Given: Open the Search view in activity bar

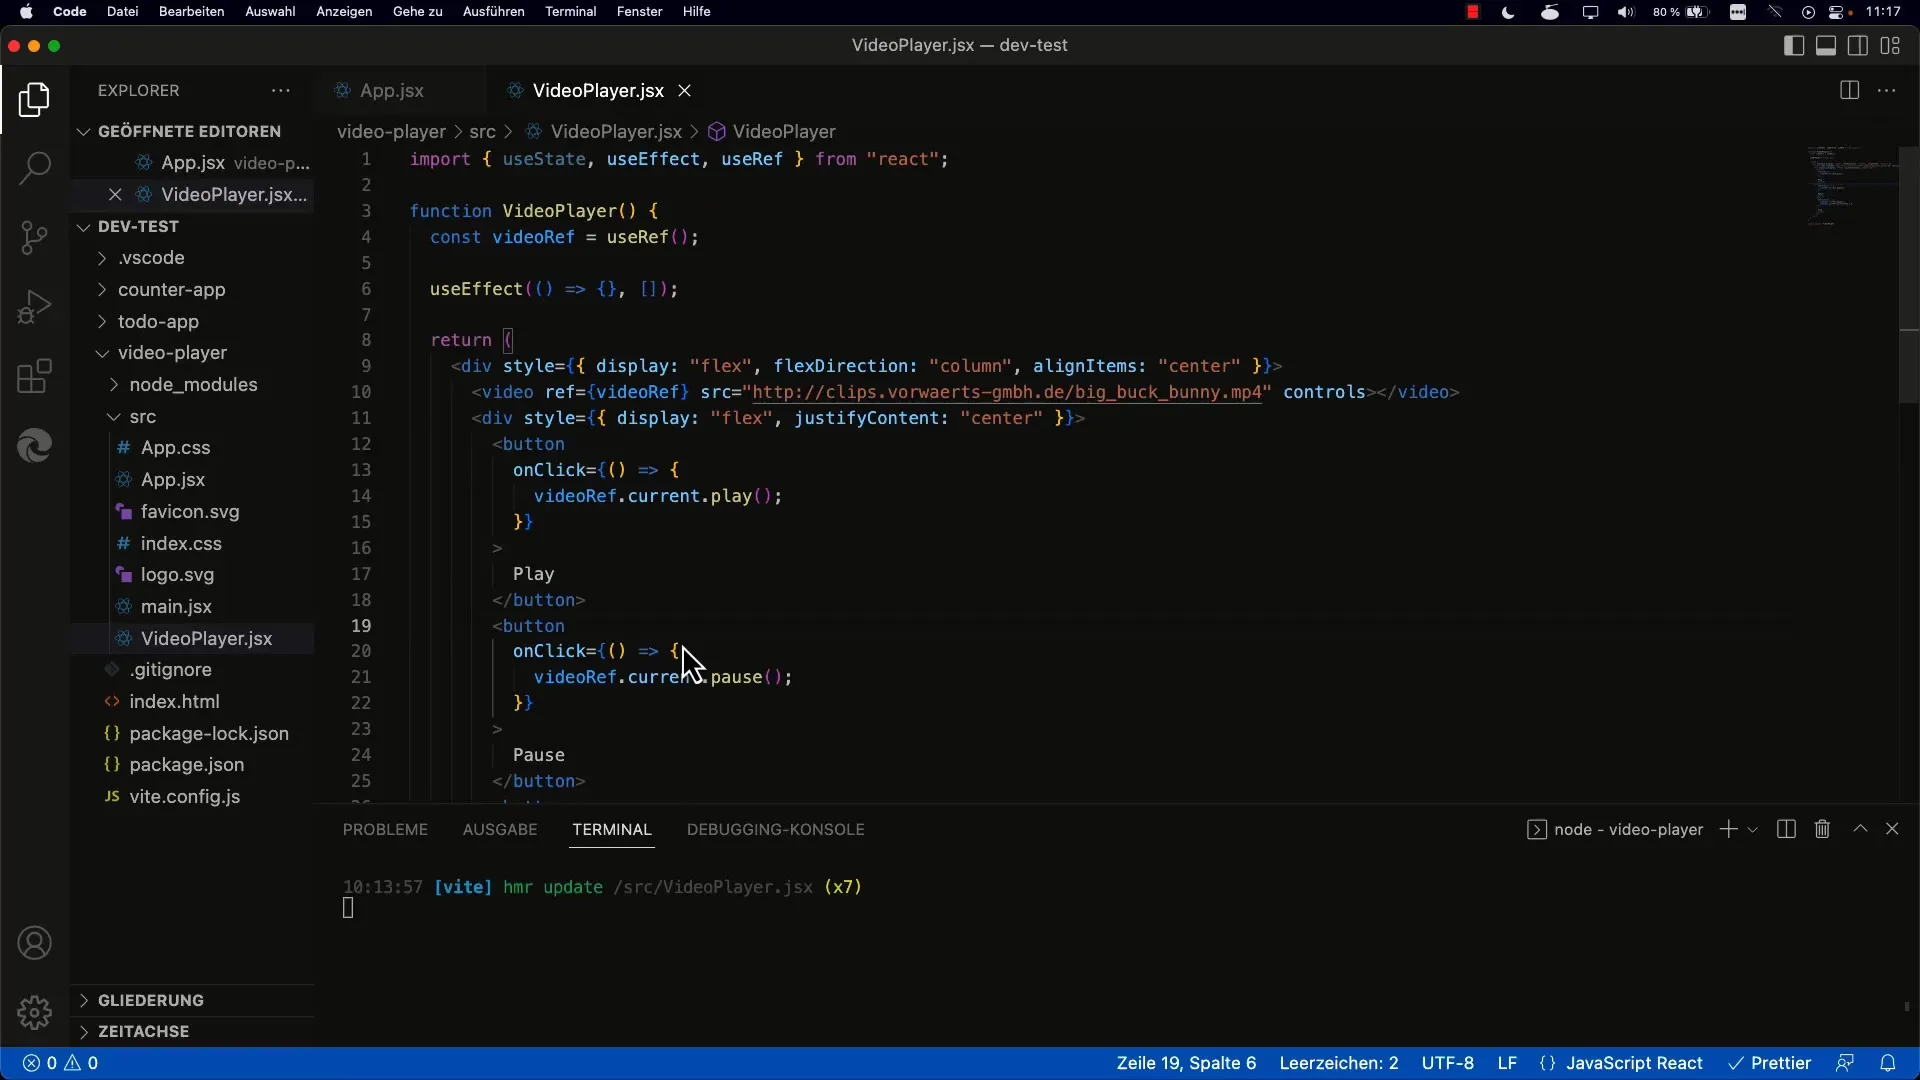Looking at the screenshot, I should pos(34,168).
